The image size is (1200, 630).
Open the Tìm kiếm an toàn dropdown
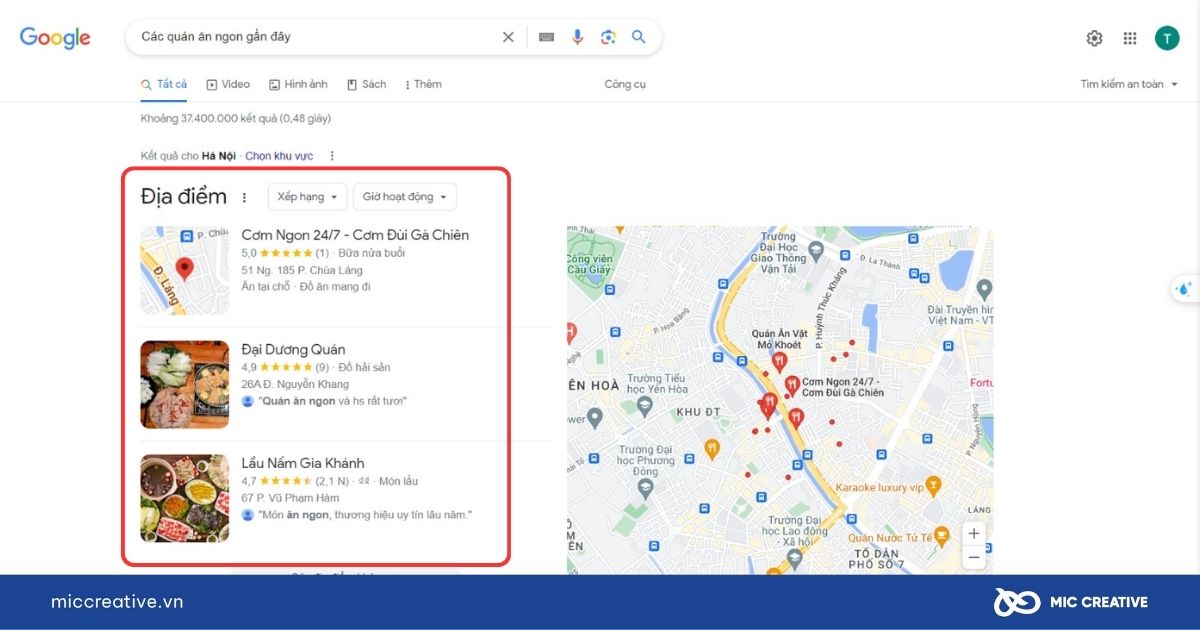1129,84
